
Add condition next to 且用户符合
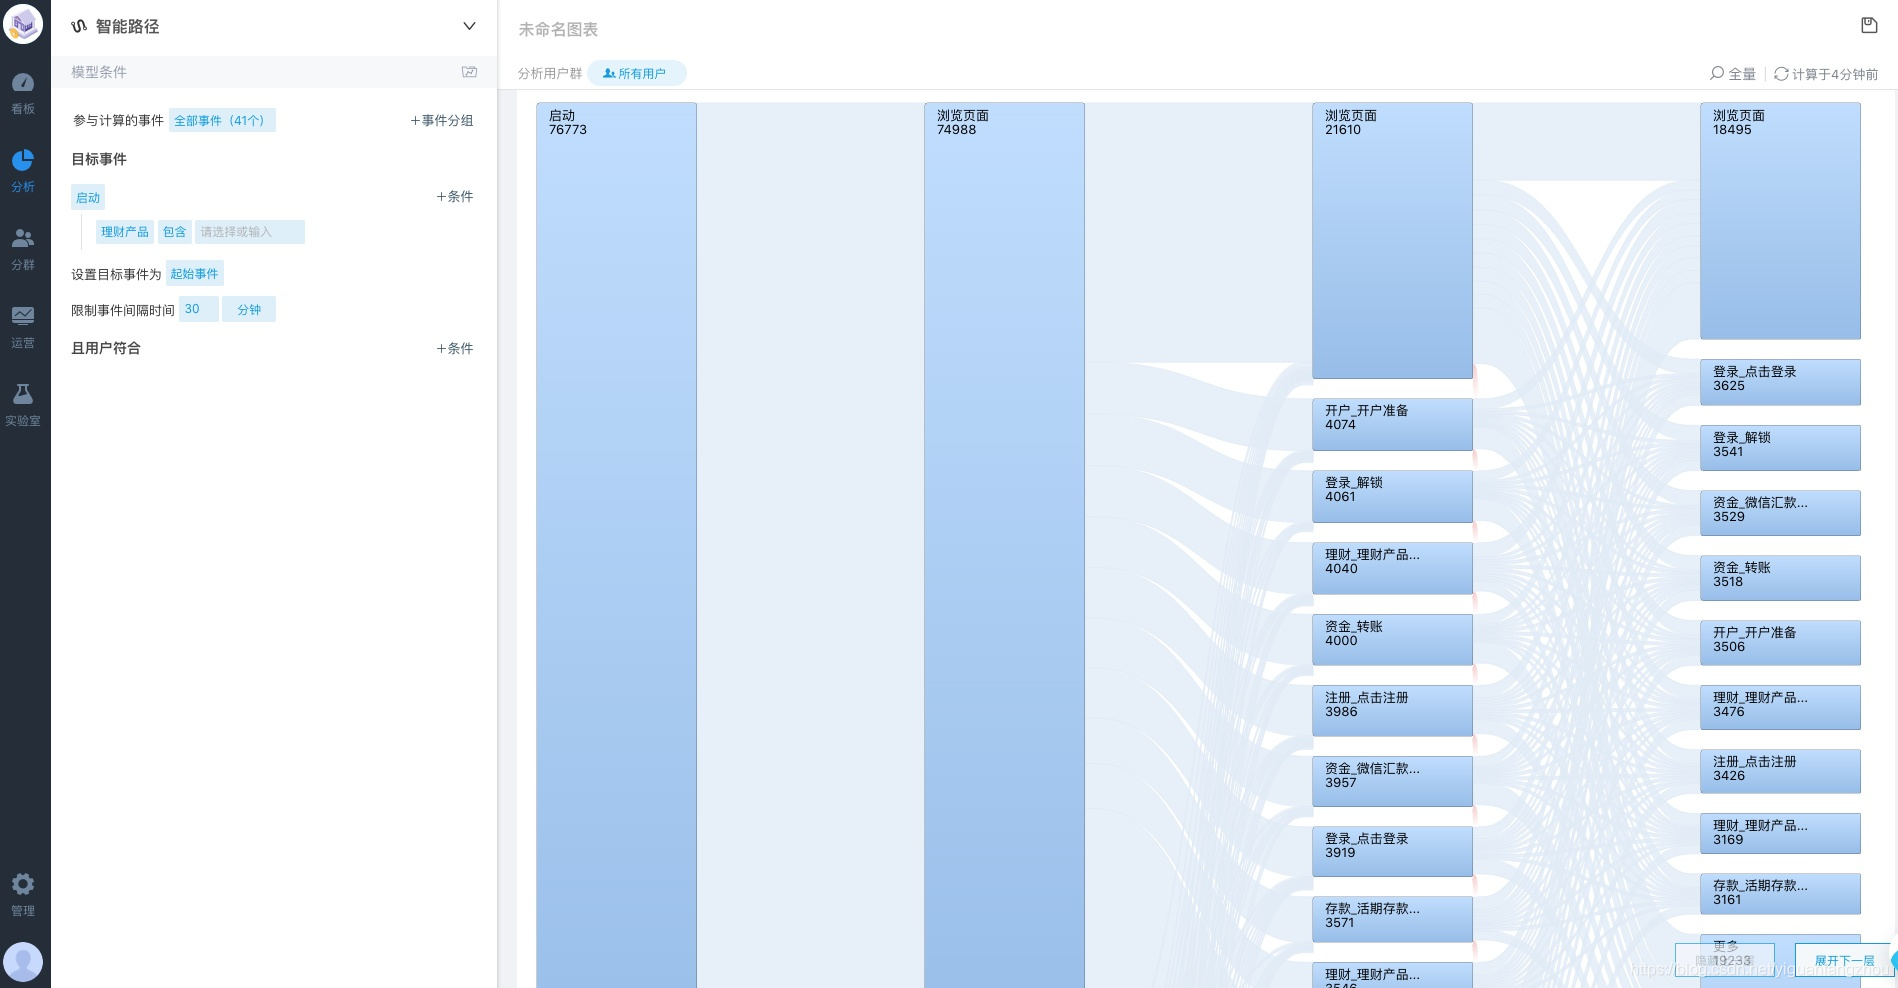click(x=454, y=348)
